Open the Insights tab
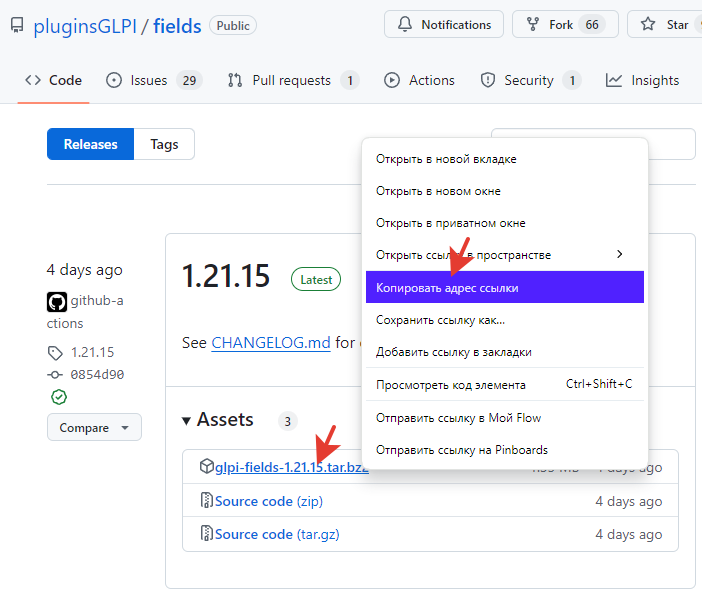702x590 pixels. click(x=642, y=80)
